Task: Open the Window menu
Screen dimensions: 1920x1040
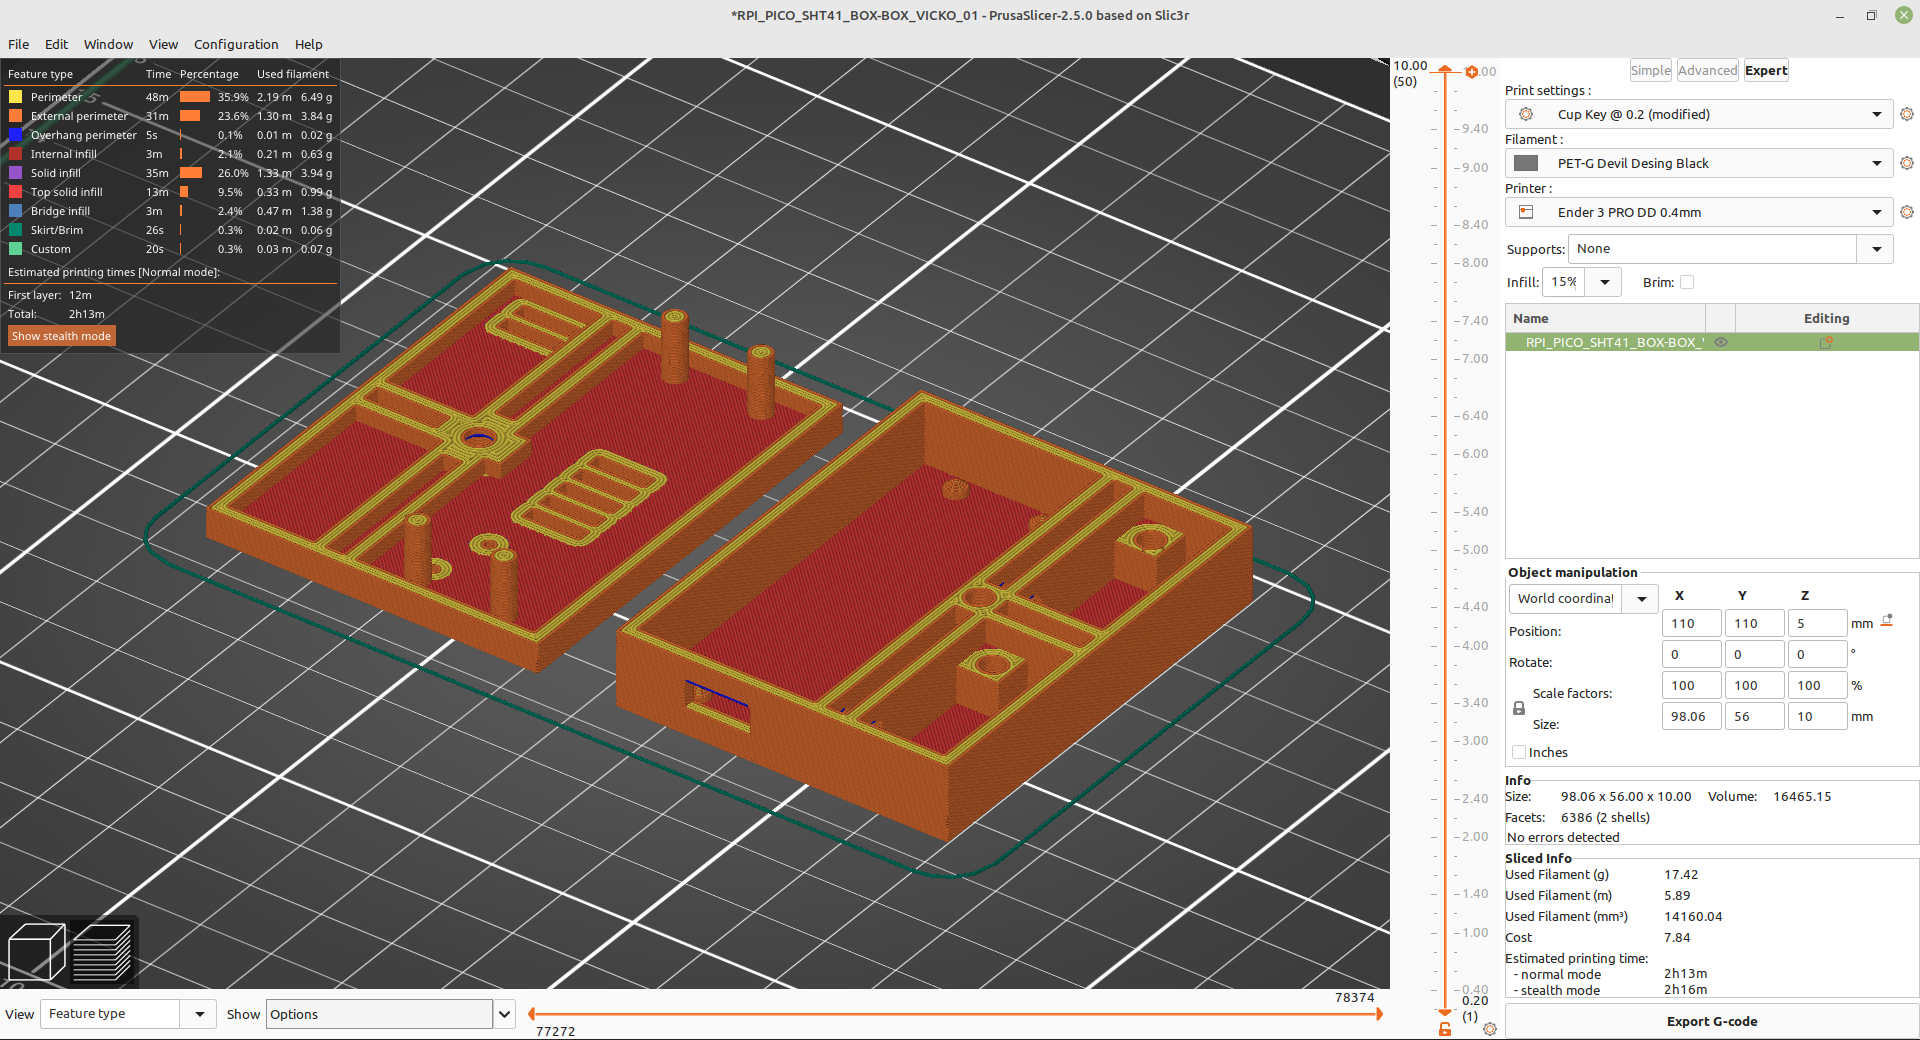Action: coord(108,44)
